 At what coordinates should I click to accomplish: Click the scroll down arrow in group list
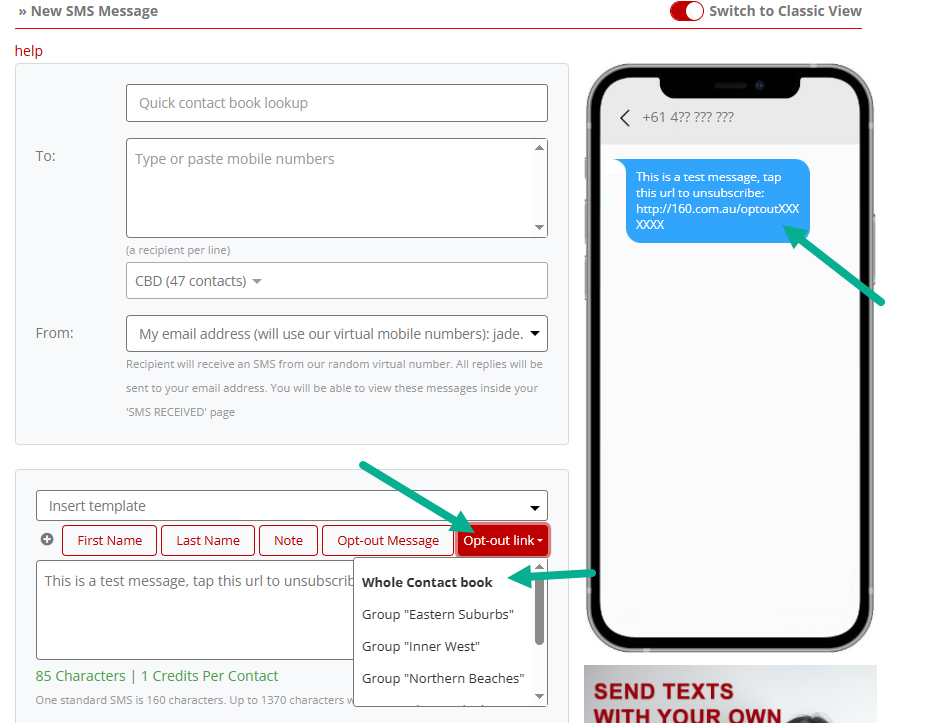point(539,696)
